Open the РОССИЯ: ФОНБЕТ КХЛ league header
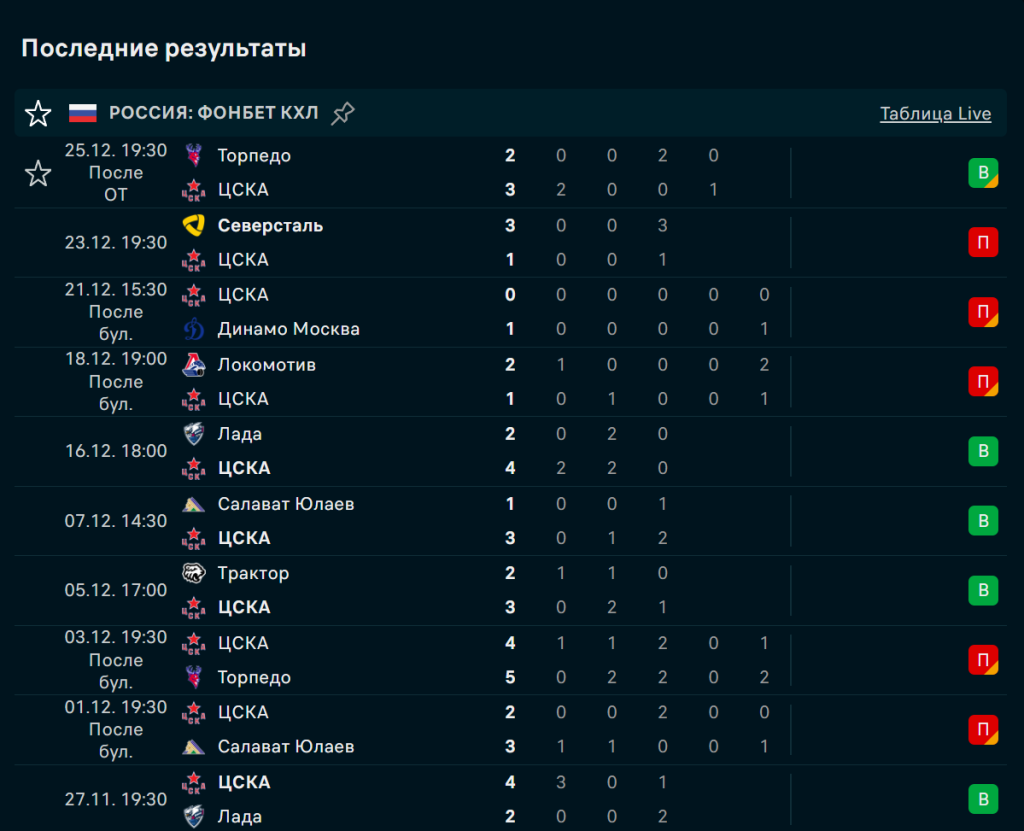The height and width of the screenshot is (831, 1024). (213, 114)
